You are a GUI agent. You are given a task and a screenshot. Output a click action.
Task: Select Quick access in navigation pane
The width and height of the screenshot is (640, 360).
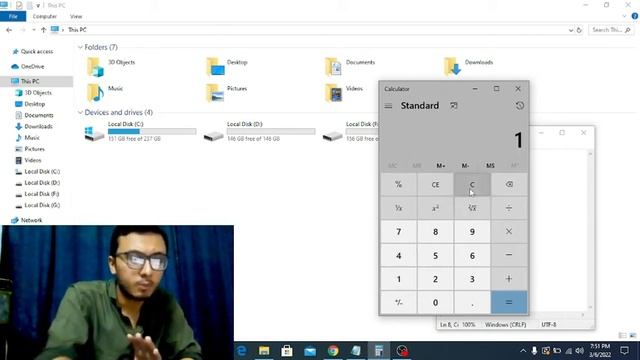[x=36, y=51]
